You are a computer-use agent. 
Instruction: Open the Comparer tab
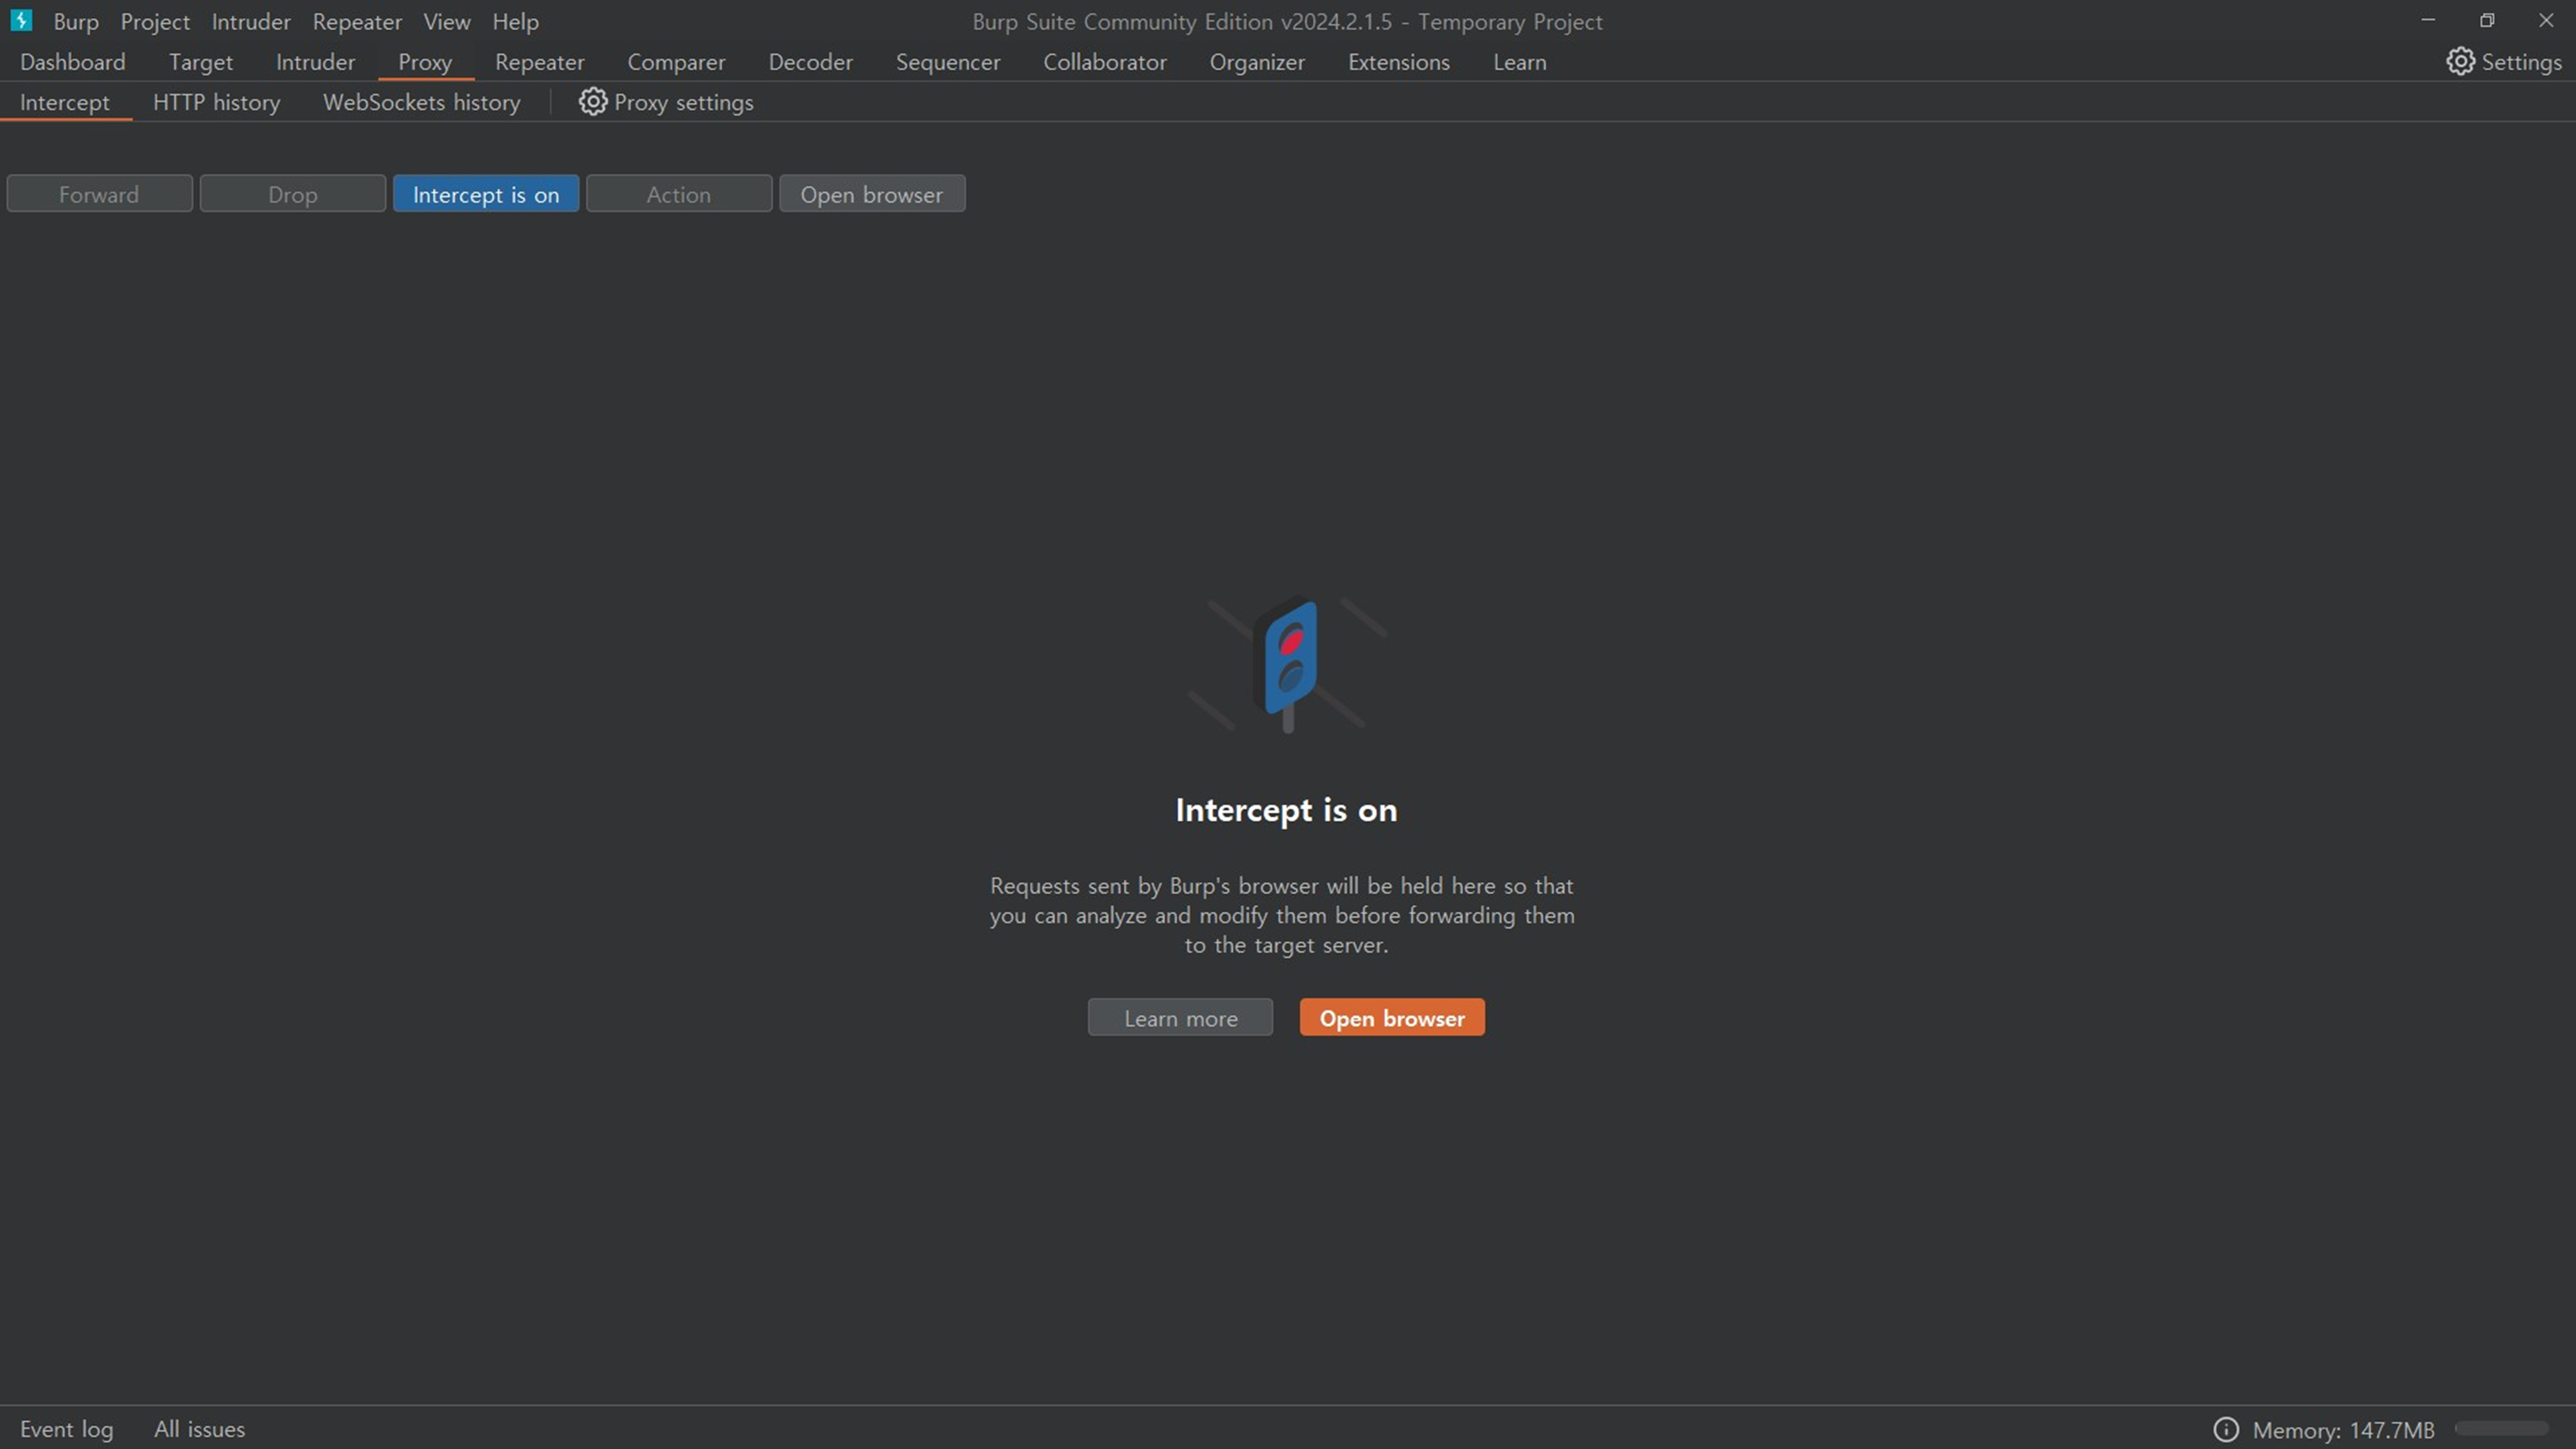point(677,62)
